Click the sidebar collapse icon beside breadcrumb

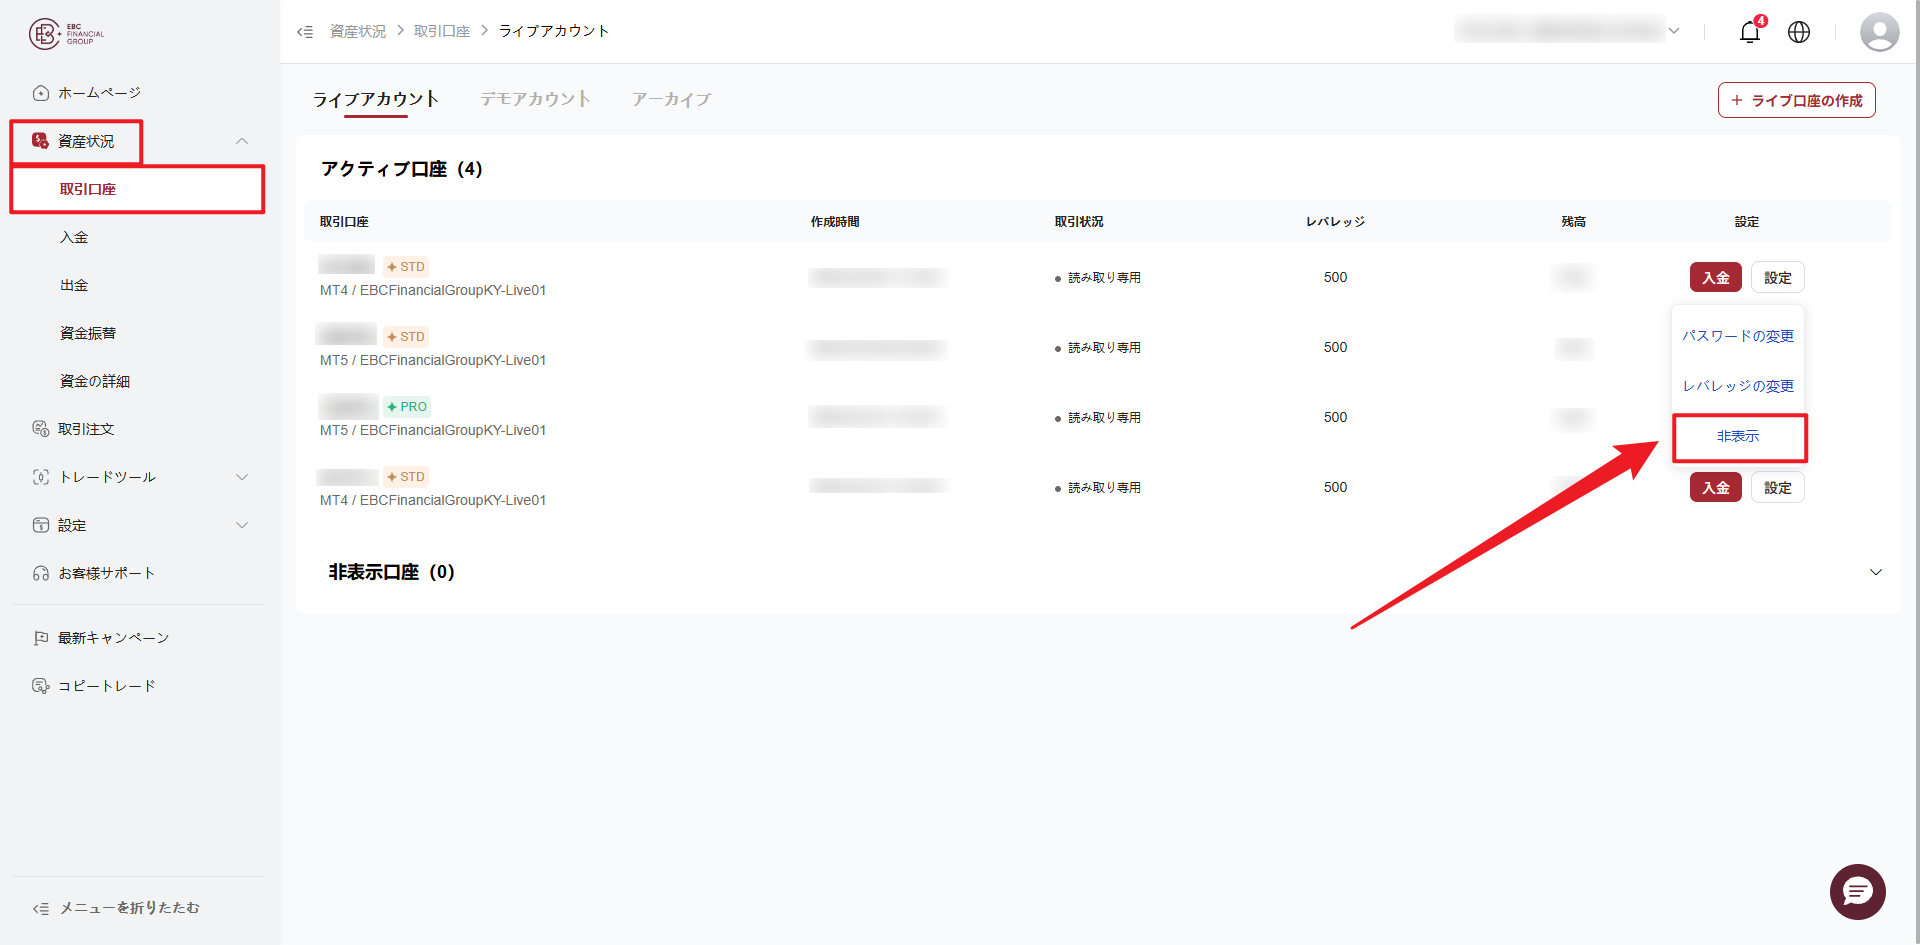(x=305, y=32)
